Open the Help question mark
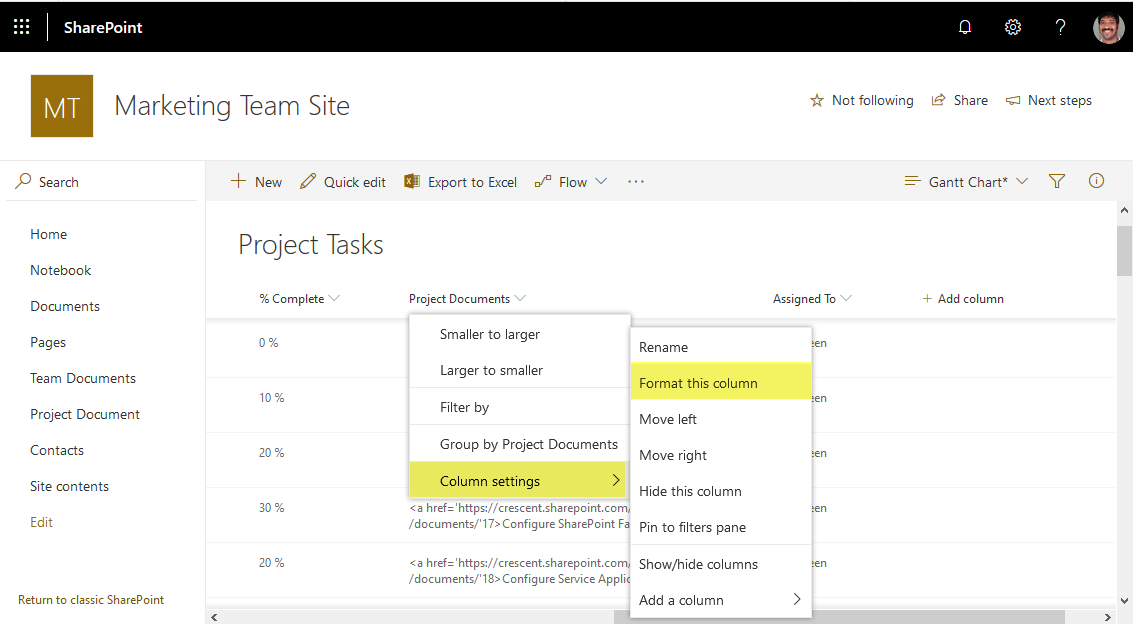This screenshot has width=1136, height=624. 1060,26
